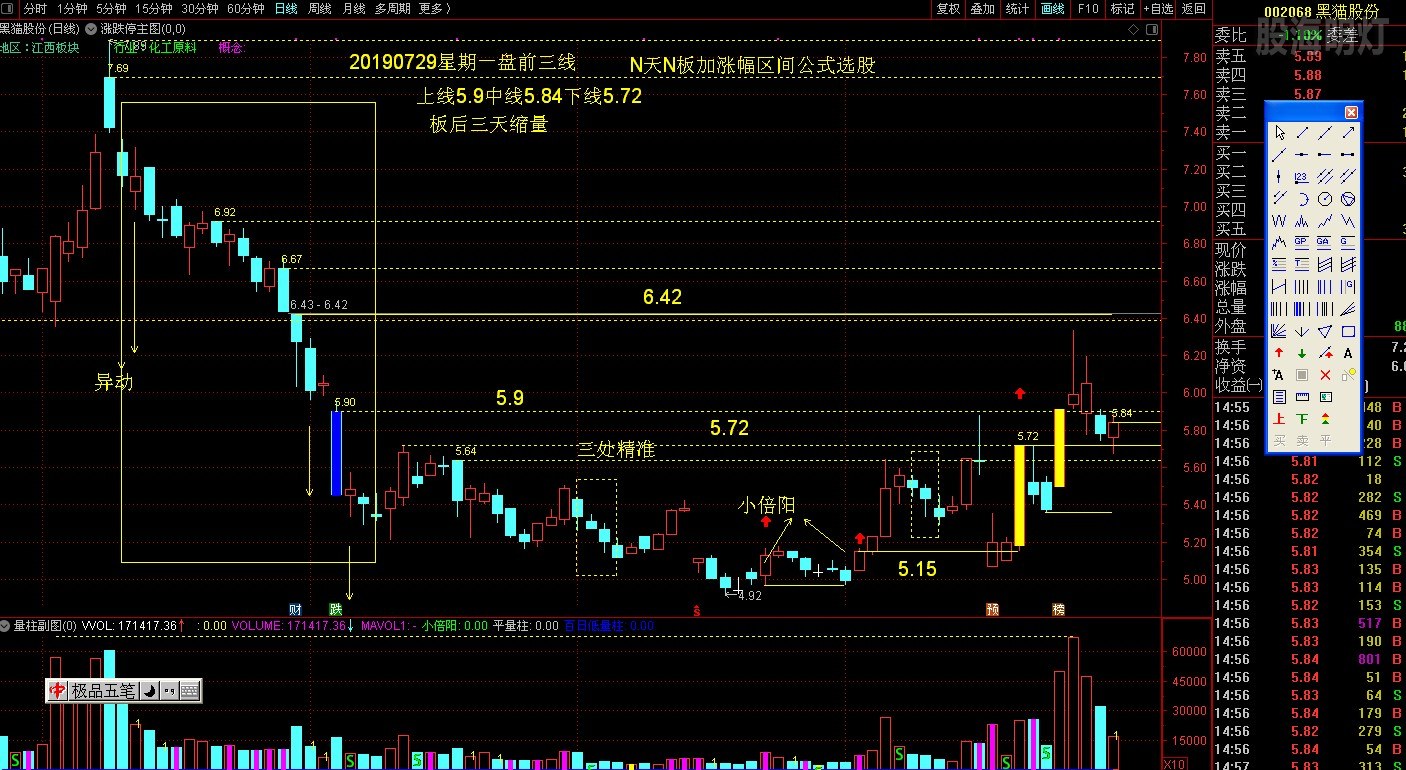Choose the percentage lines tool
Image resolution: width=1406 pixels, height=770 pixels.
coord(1280,264)
